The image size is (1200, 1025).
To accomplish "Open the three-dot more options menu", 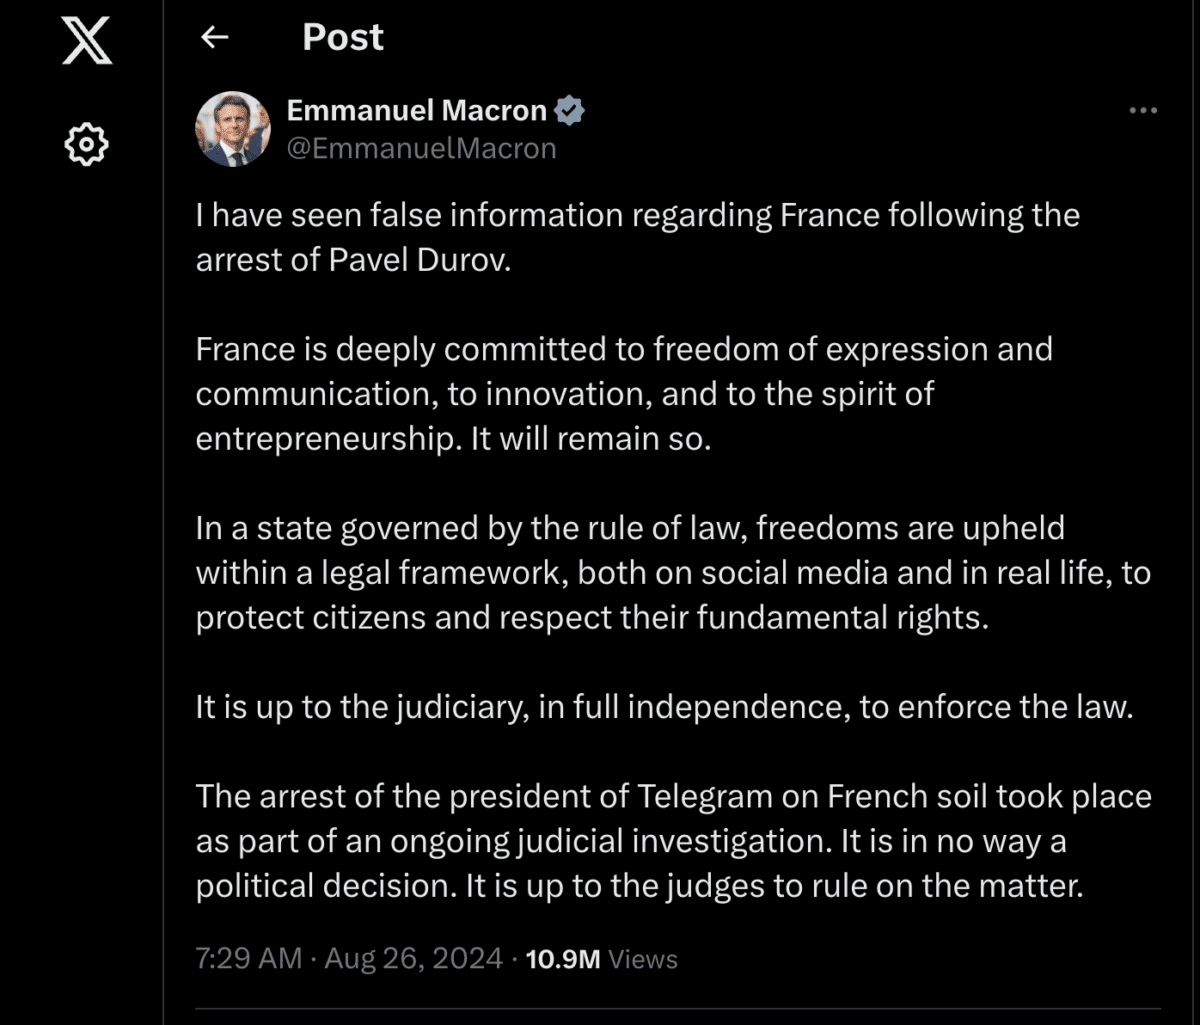I will coord(1142,111).
